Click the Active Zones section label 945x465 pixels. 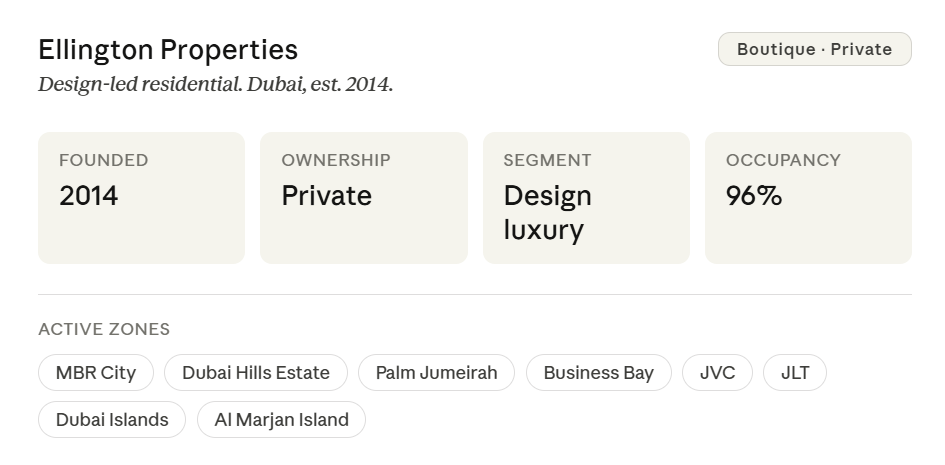[104, 329]
